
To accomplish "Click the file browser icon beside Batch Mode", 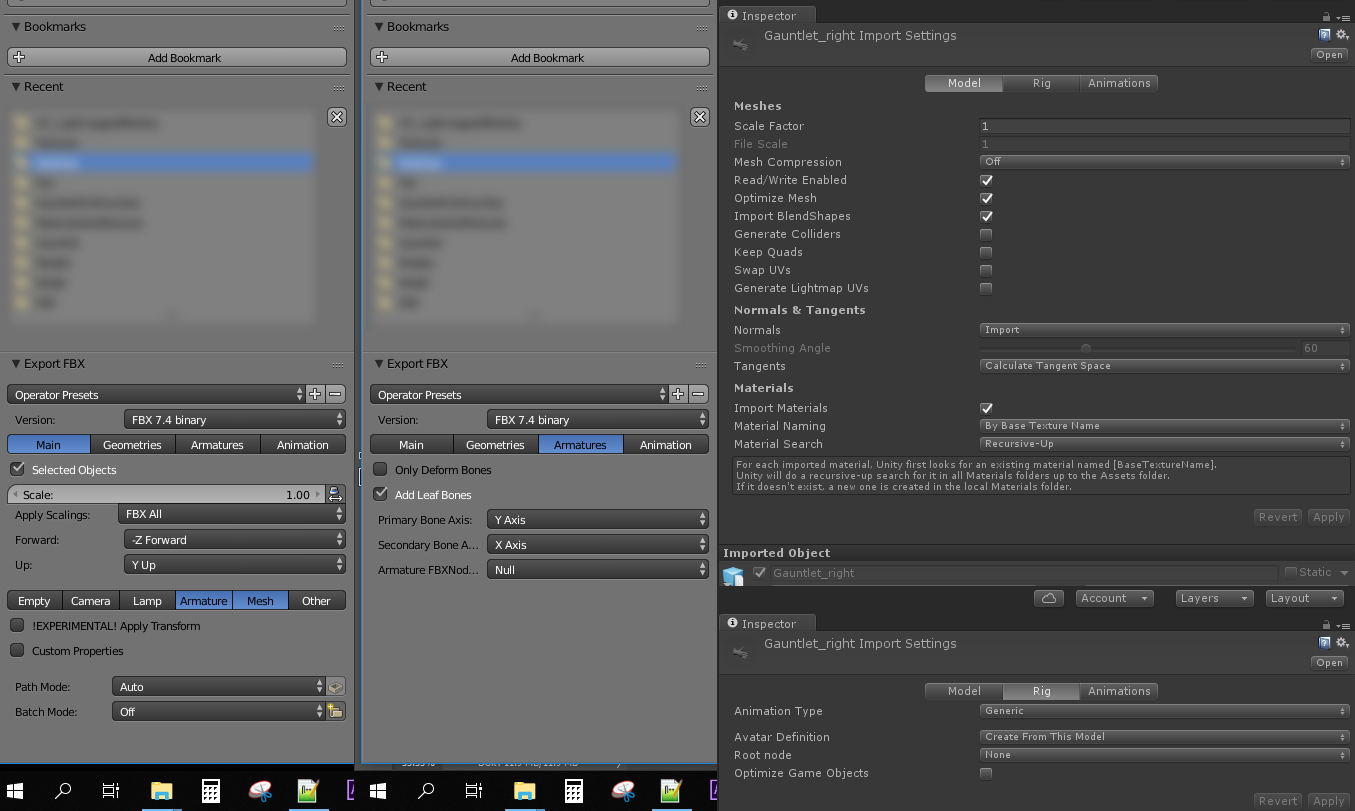I will (336, 711).
